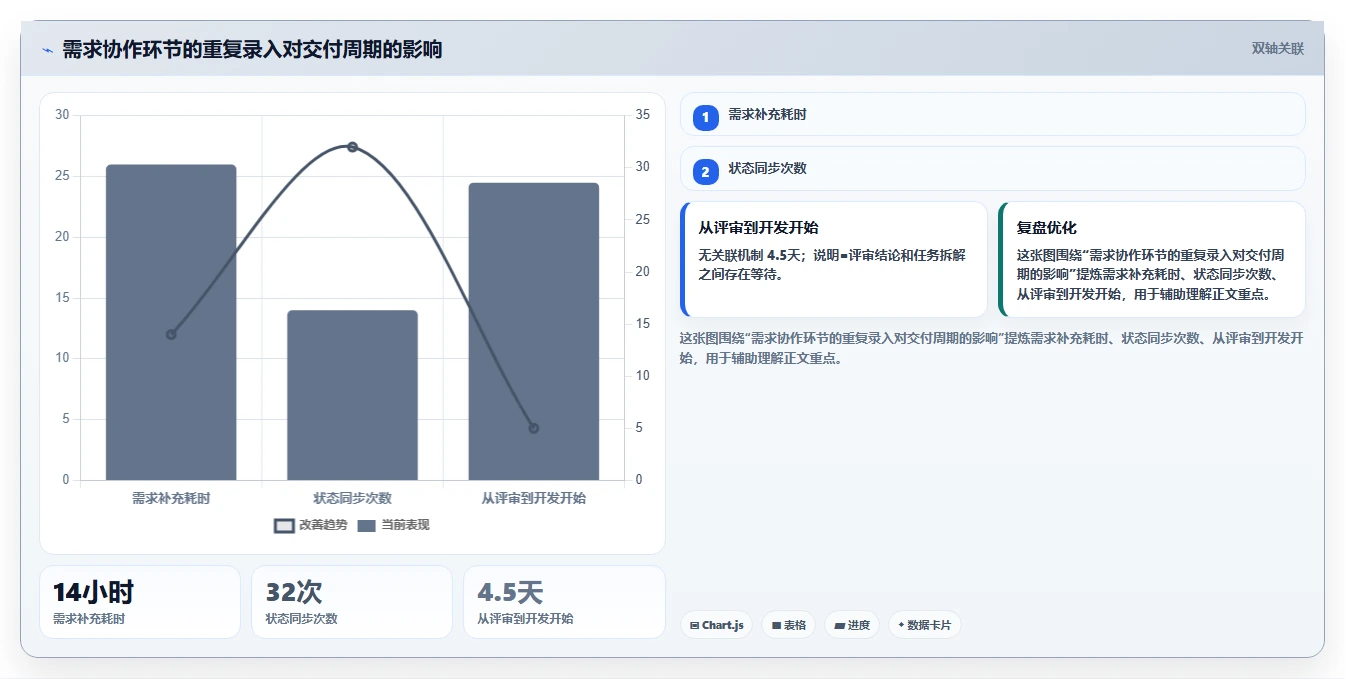Click the summary paragraph below the info cards
This screenshot has width=1345, height=679.
click(991, 348)
